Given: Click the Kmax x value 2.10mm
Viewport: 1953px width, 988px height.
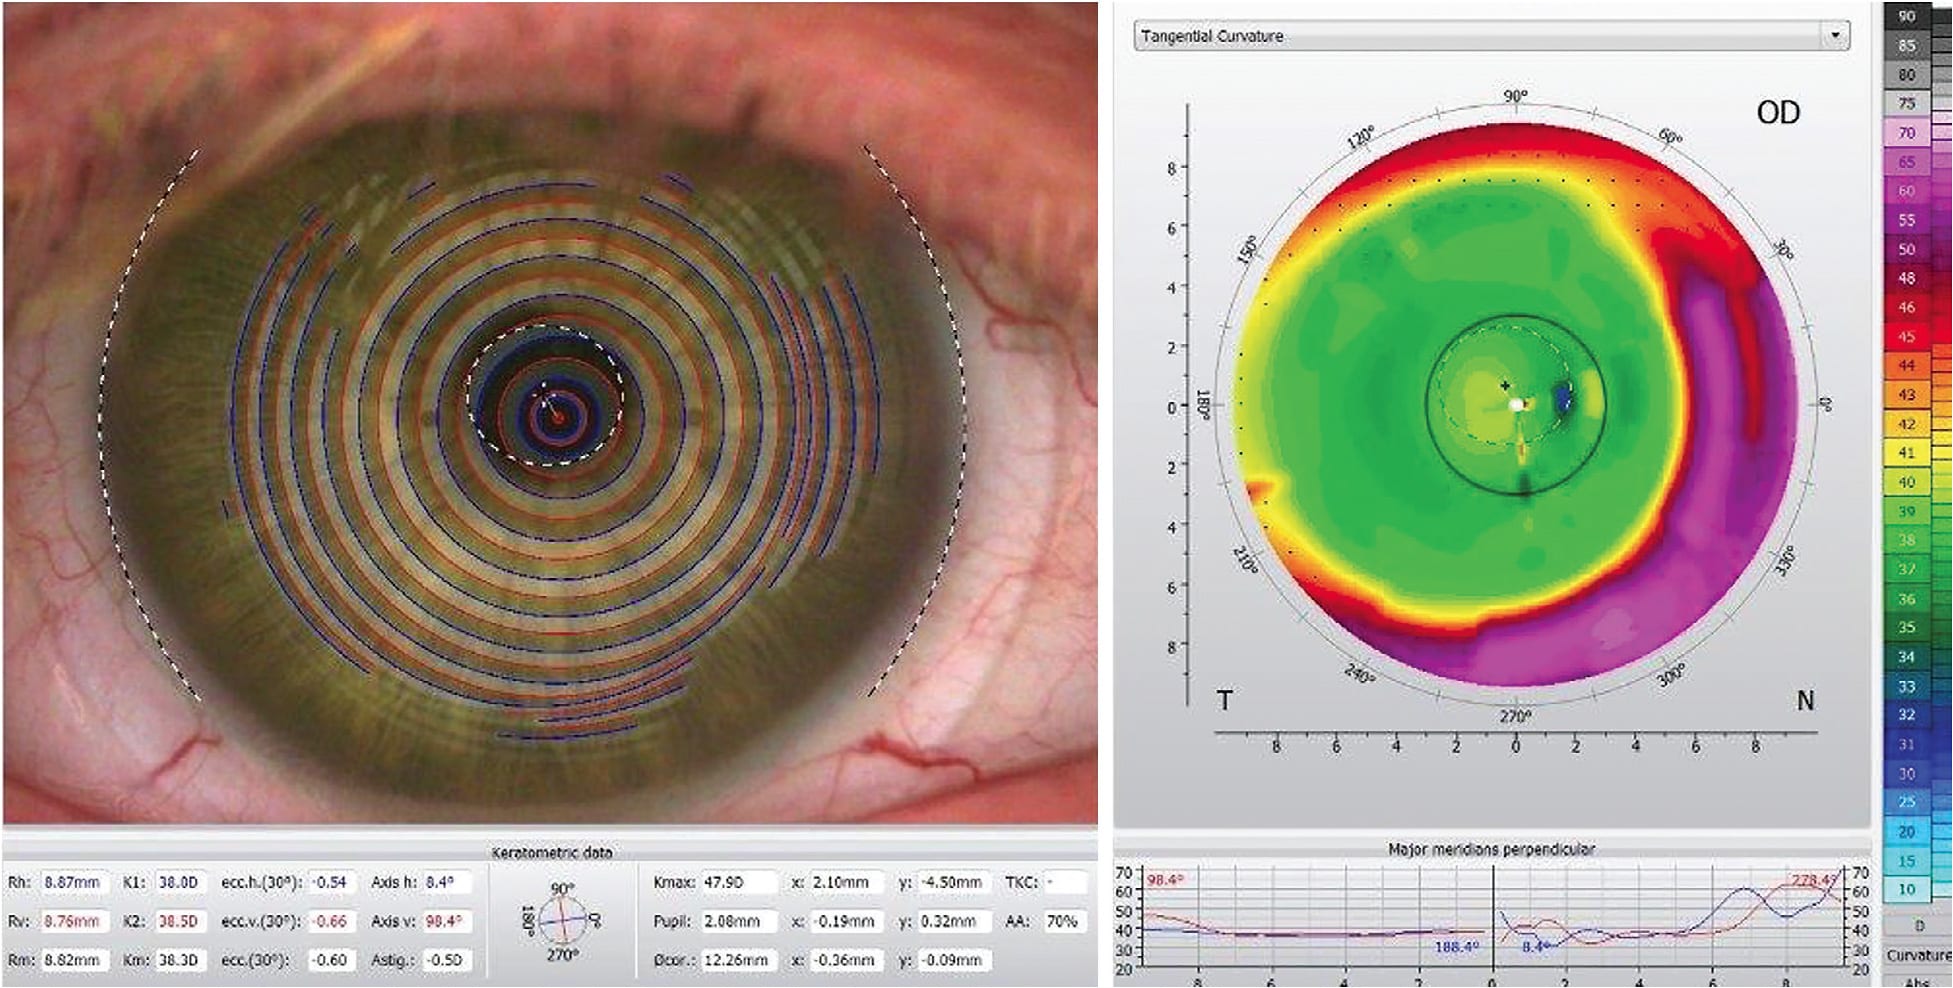Looking at the screenshot, I should [x=846, y=882].
